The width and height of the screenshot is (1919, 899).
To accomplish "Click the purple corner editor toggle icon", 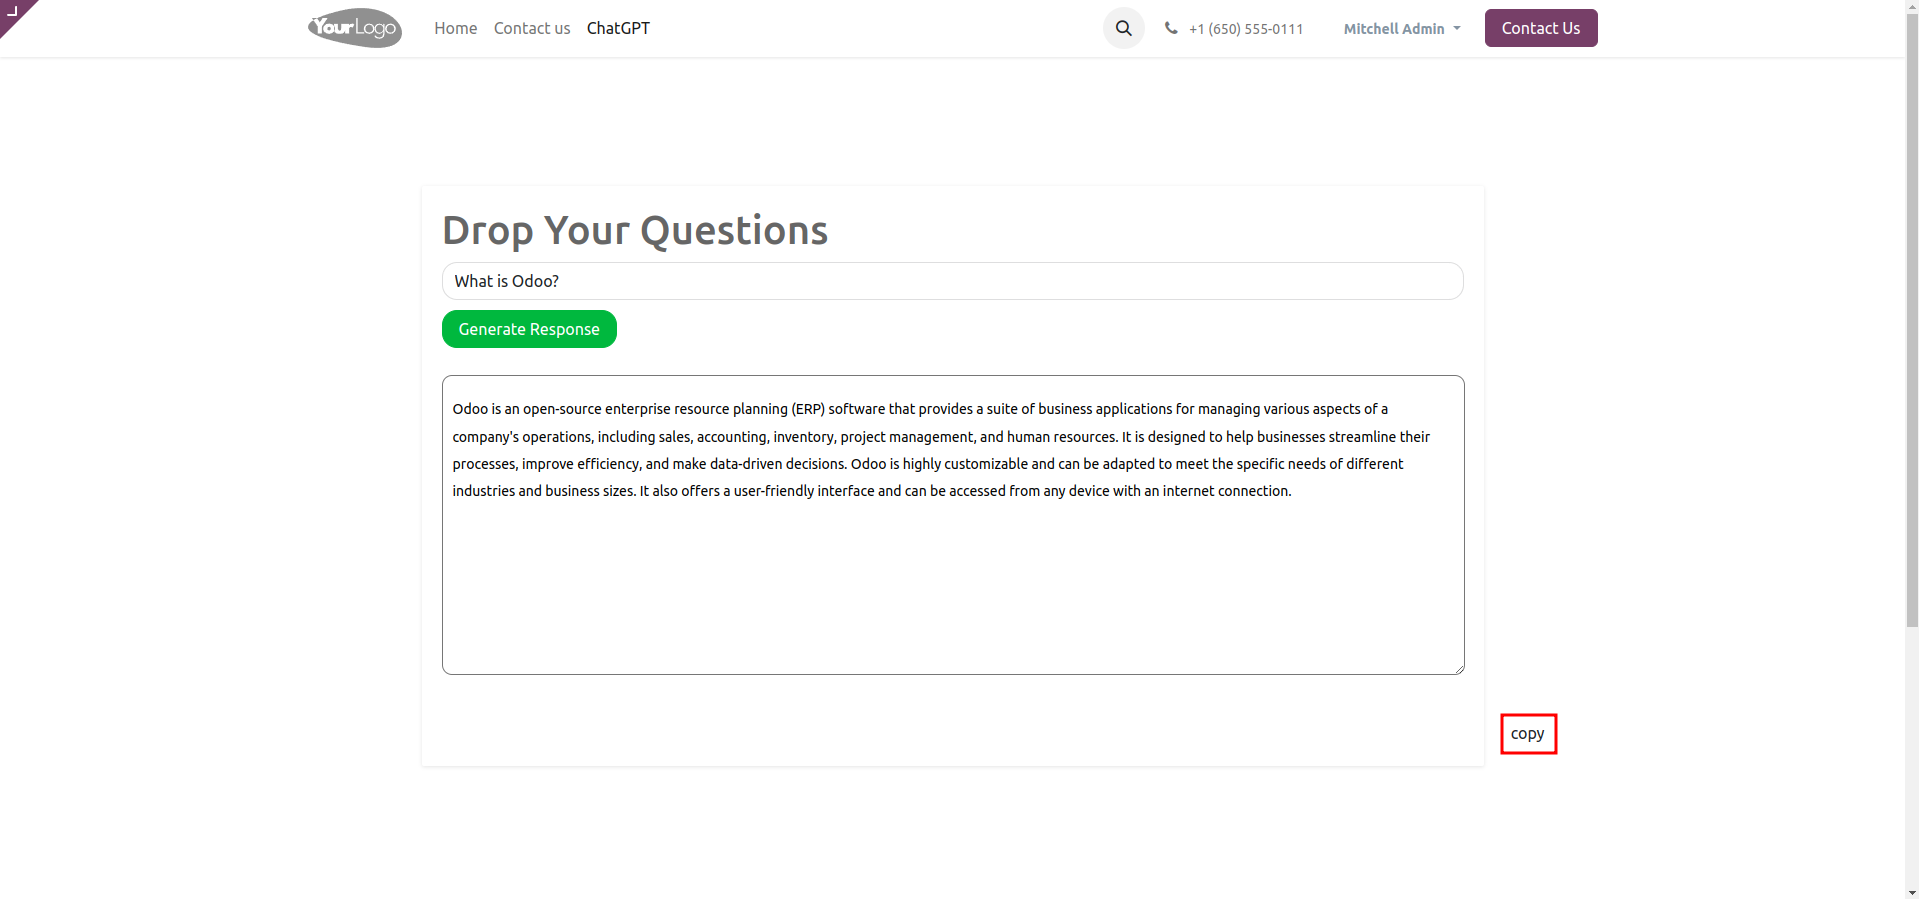I will point(13,12).
